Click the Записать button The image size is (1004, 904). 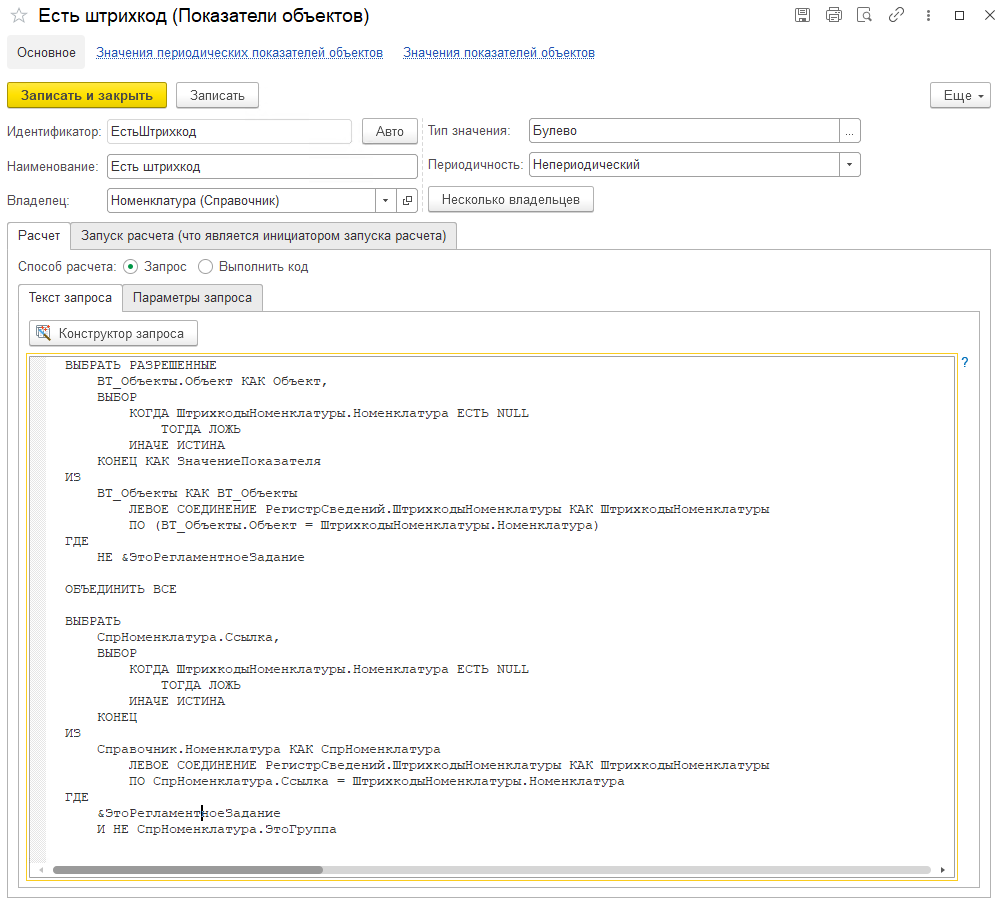(217, 95)
